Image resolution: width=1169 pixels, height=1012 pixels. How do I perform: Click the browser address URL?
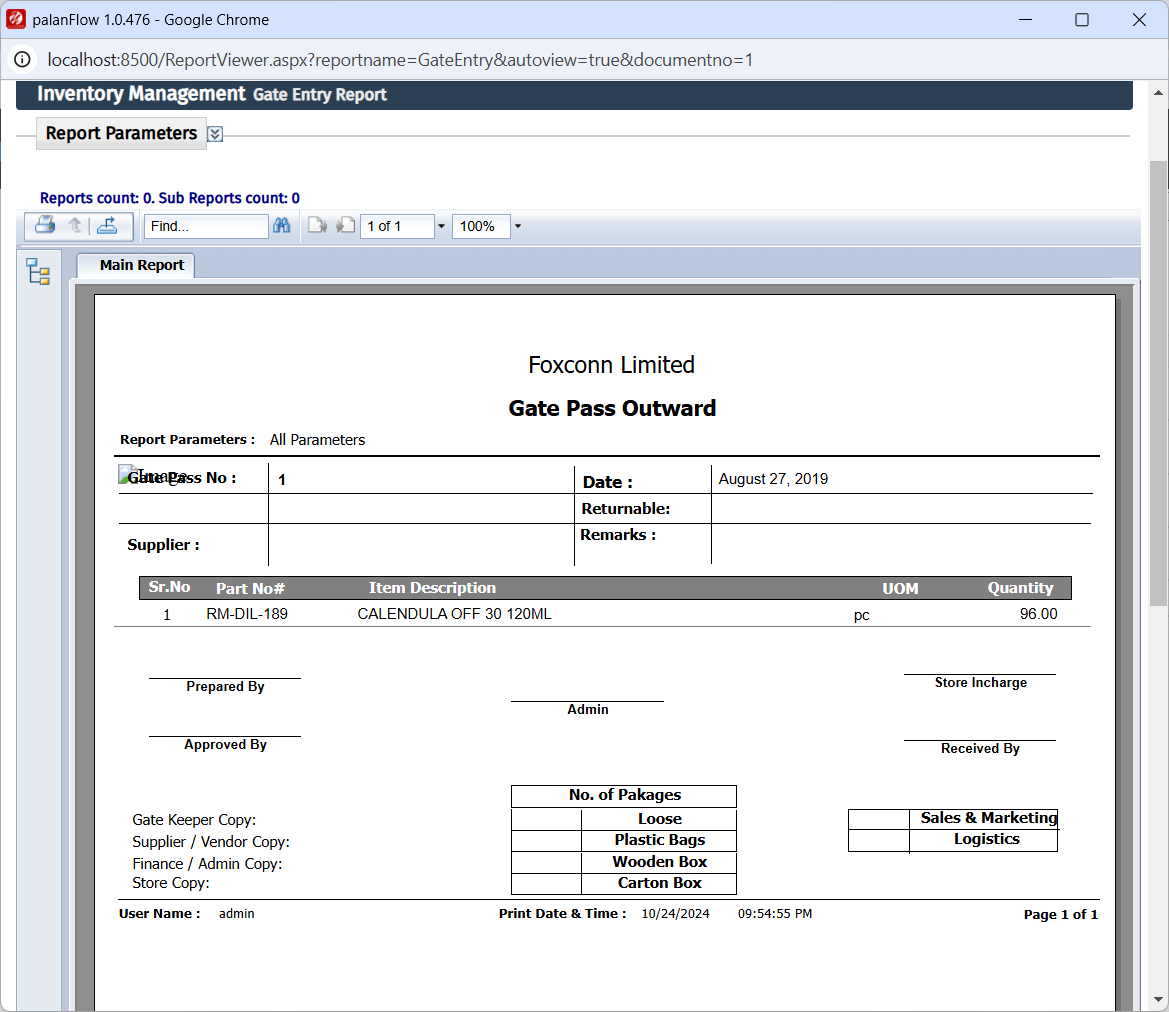pyautogui.click(x=400, y=60)
